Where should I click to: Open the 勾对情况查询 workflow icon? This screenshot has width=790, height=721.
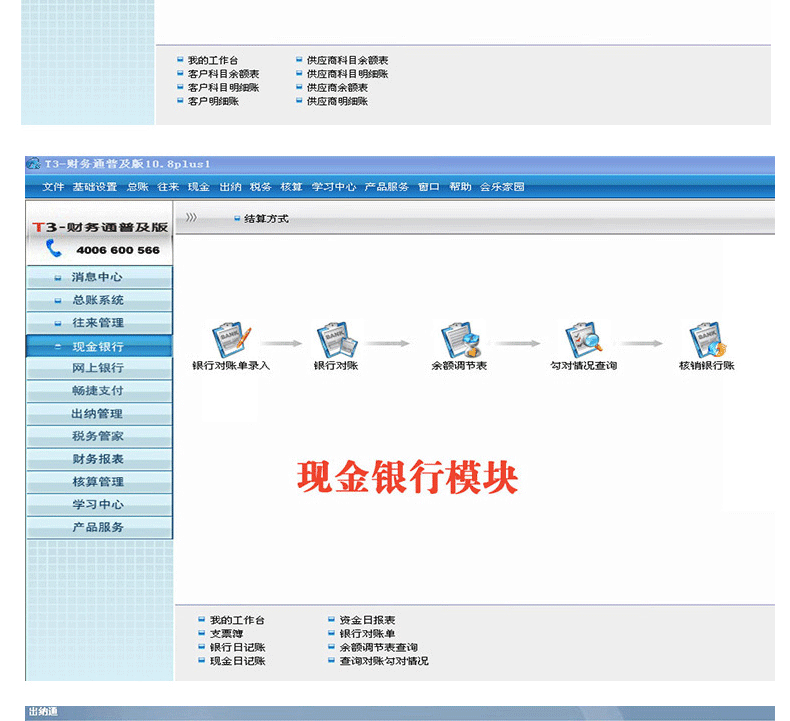coord(583,339)
